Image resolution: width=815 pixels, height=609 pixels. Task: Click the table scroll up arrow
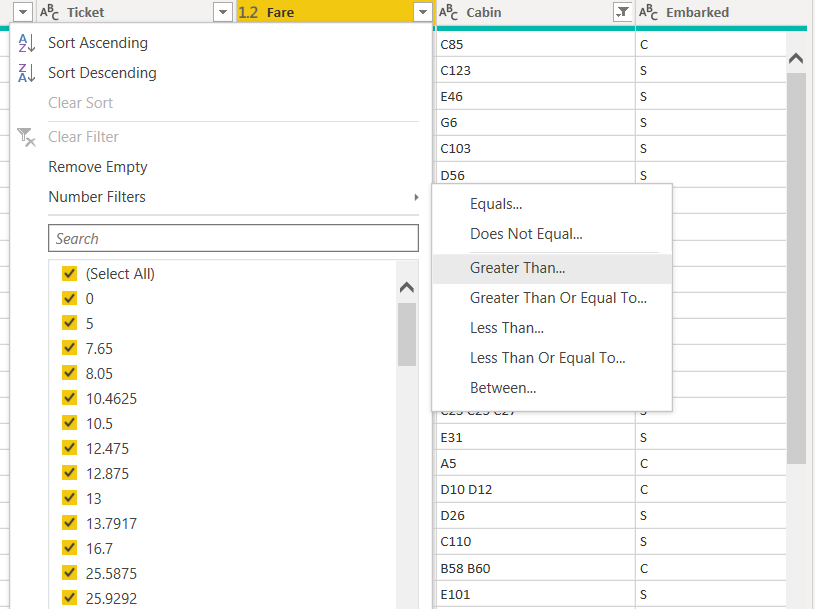[x=796, y=59]
